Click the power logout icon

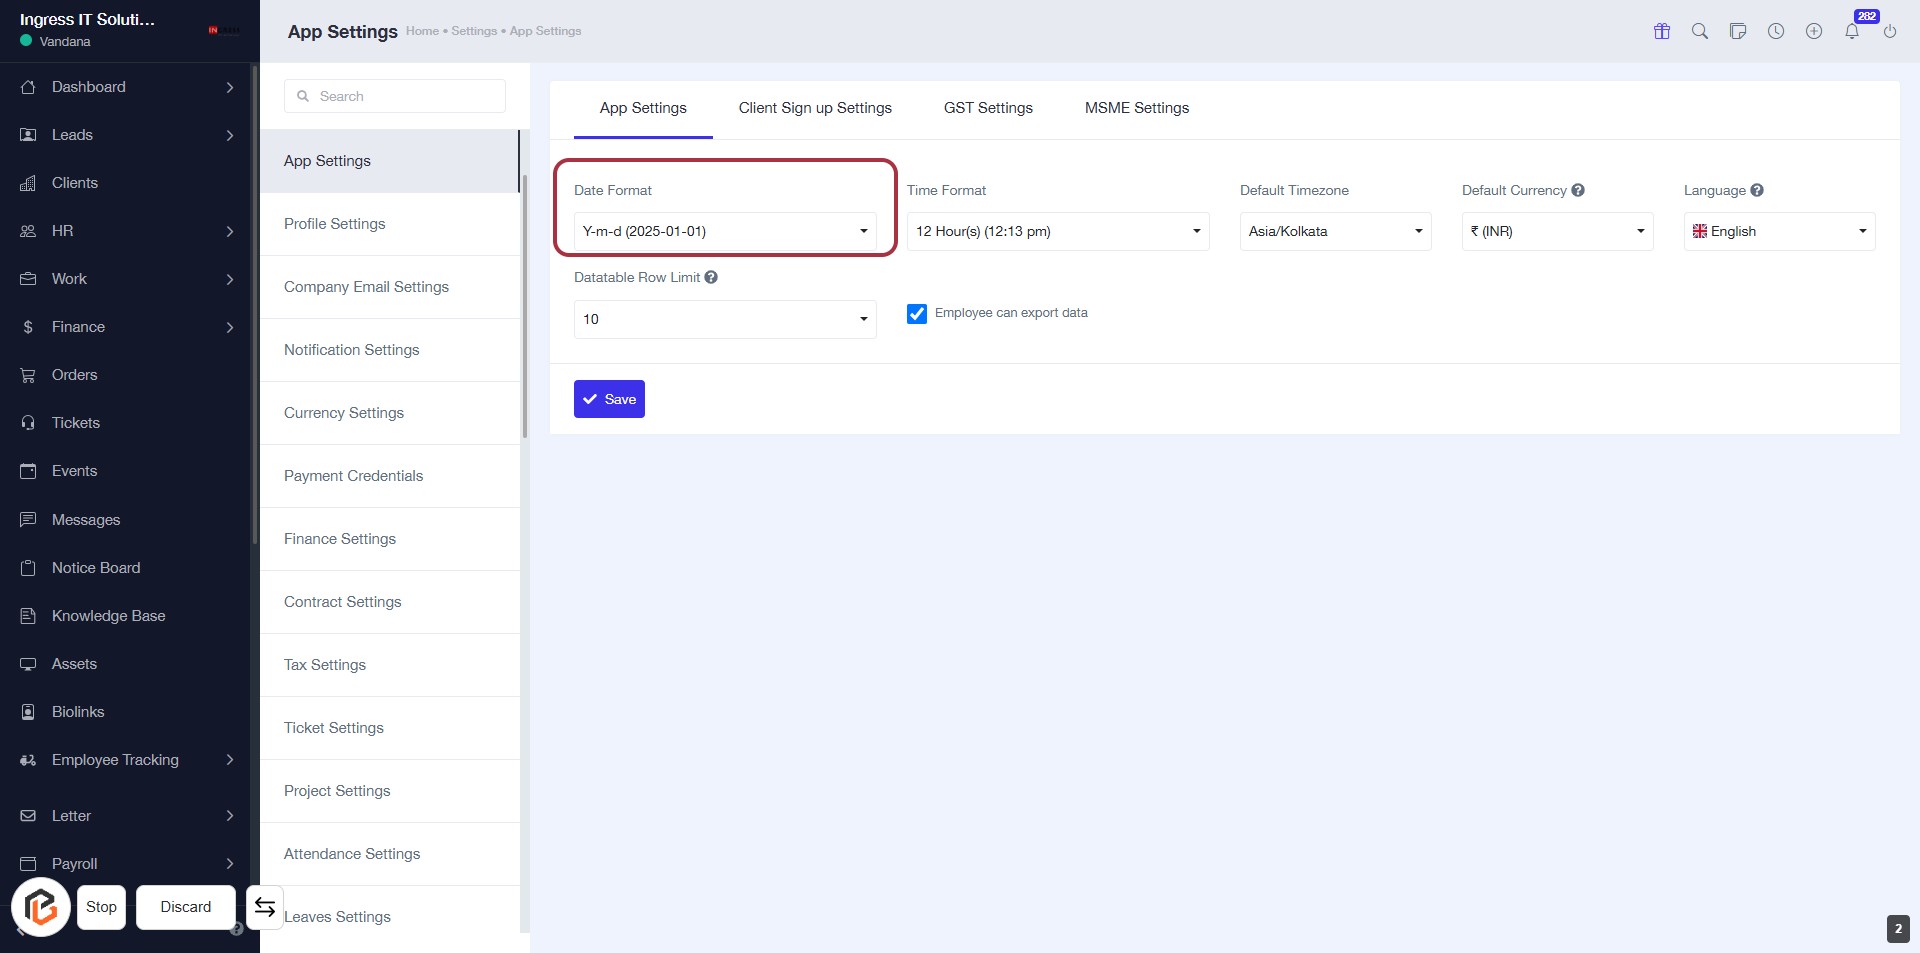point(1890,31)
